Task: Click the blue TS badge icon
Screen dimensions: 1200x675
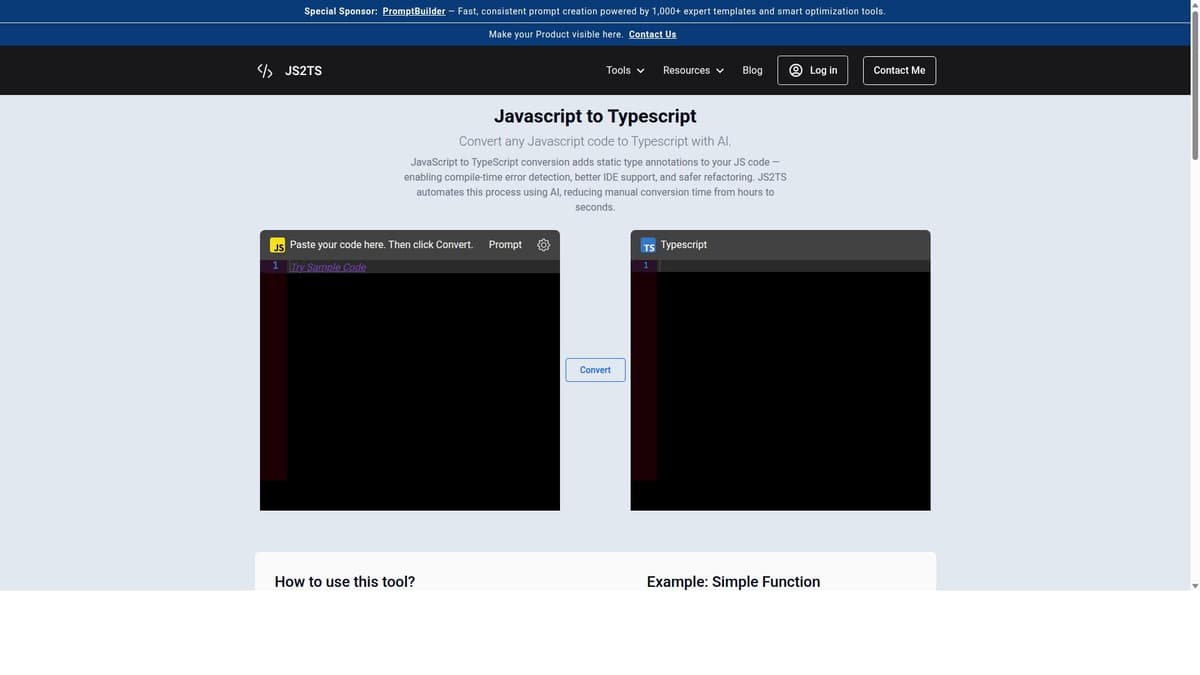Action: point(648,245)
